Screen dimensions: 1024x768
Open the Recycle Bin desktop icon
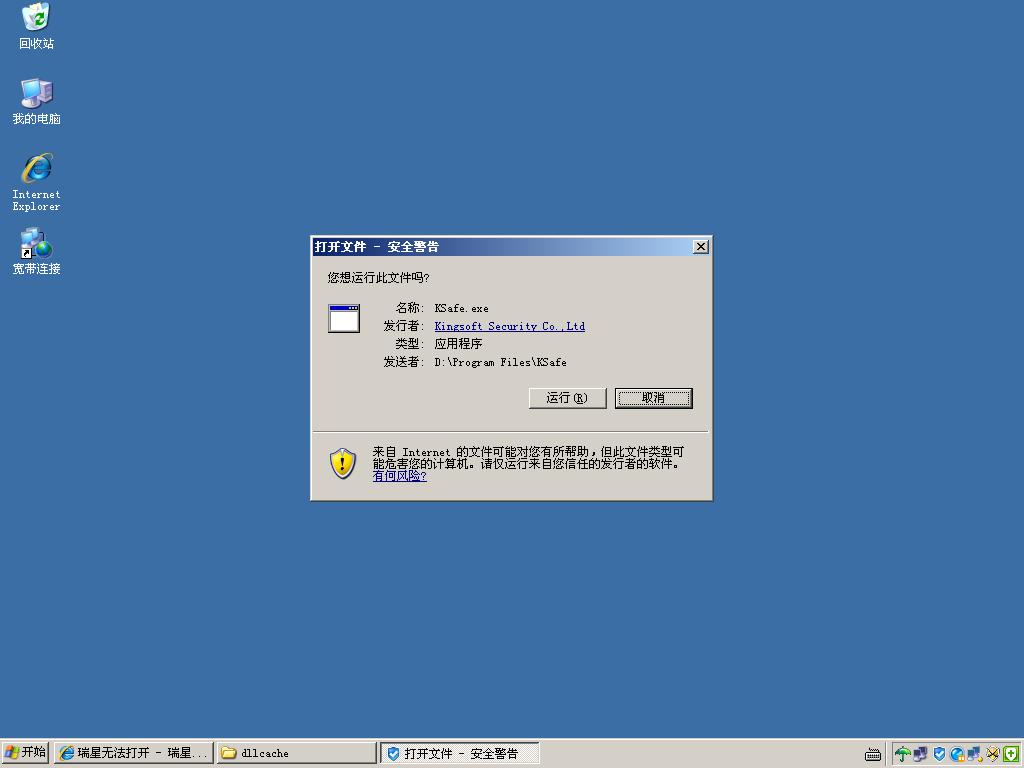(36, 26)
